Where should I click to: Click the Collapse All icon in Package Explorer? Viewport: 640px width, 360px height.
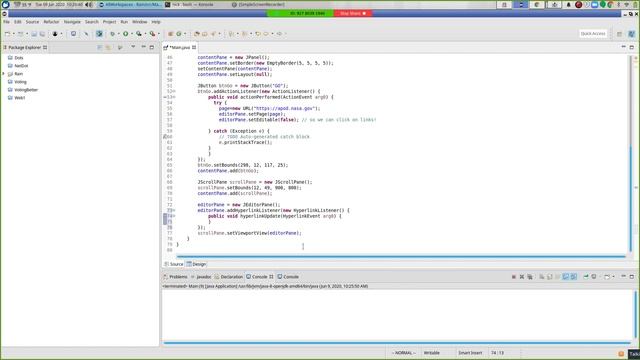[x=100, y=47]
